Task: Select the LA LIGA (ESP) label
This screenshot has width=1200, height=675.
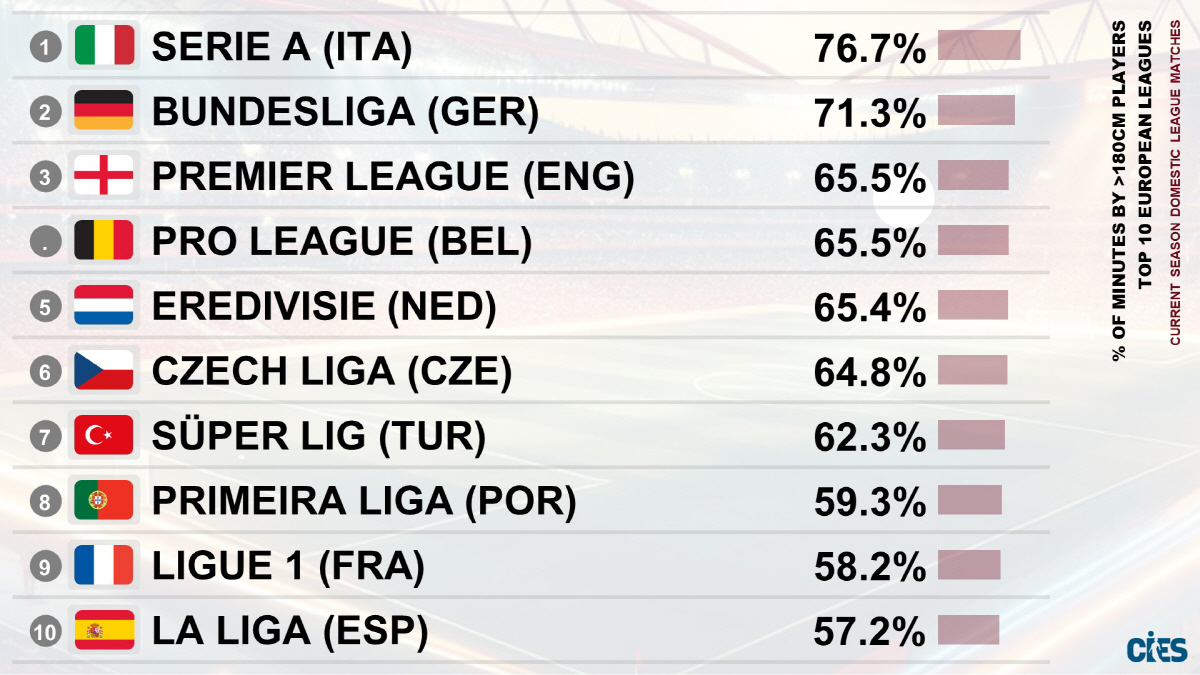Action: [289, 631]
